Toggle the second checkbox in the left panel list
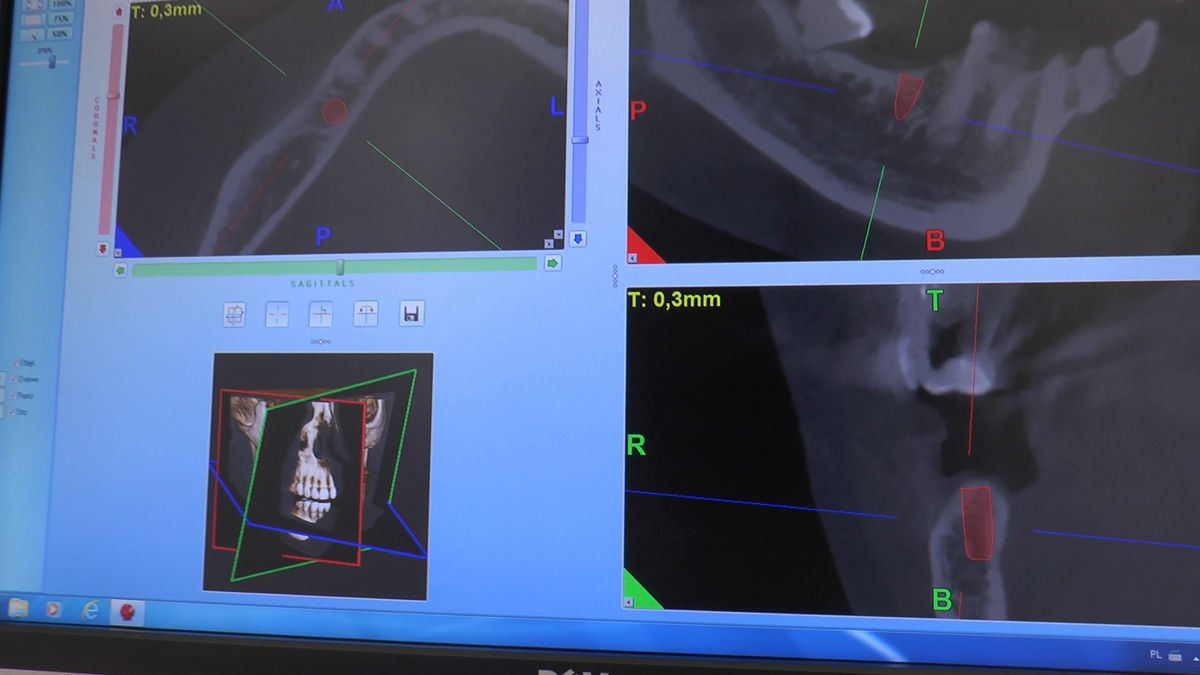Viewport: 1200px width, 675px height. point(14,379)
